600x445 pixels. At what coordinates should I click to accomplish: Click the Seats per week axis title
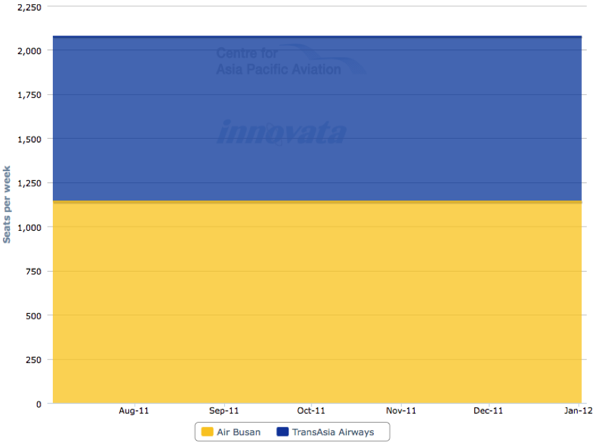(x=8, y=205)
